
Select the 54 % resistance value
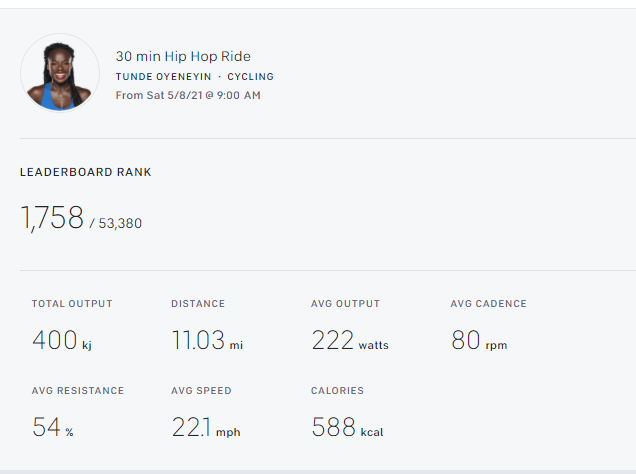52,428
